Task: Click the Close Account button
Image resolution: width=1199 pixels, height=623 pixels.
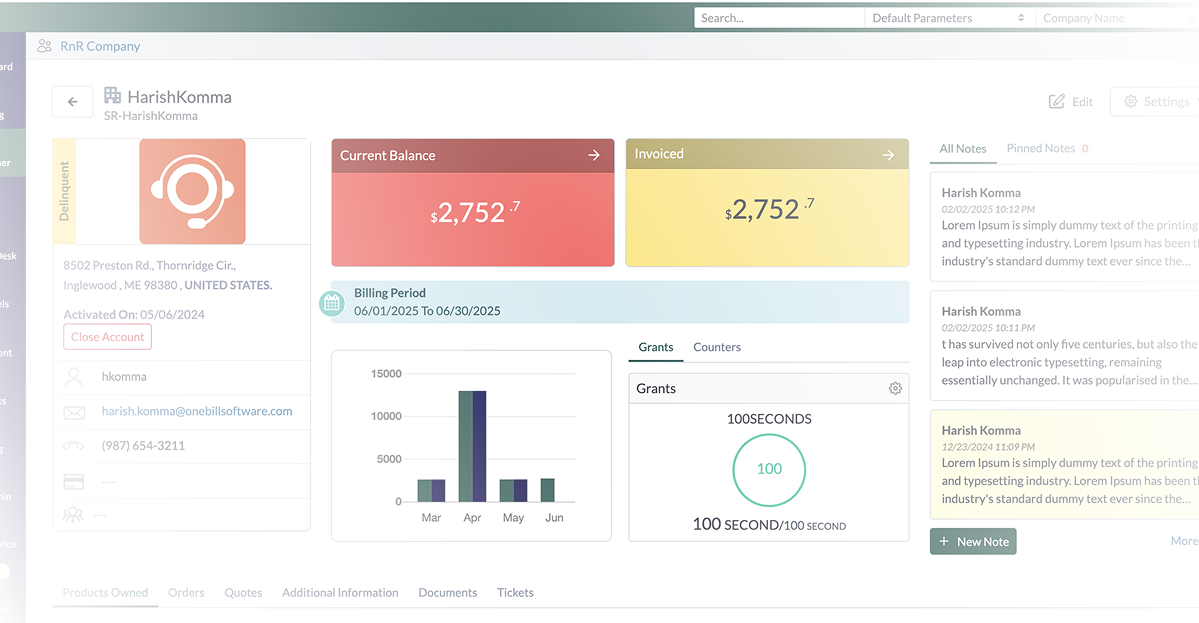Action: click(107, 337)
